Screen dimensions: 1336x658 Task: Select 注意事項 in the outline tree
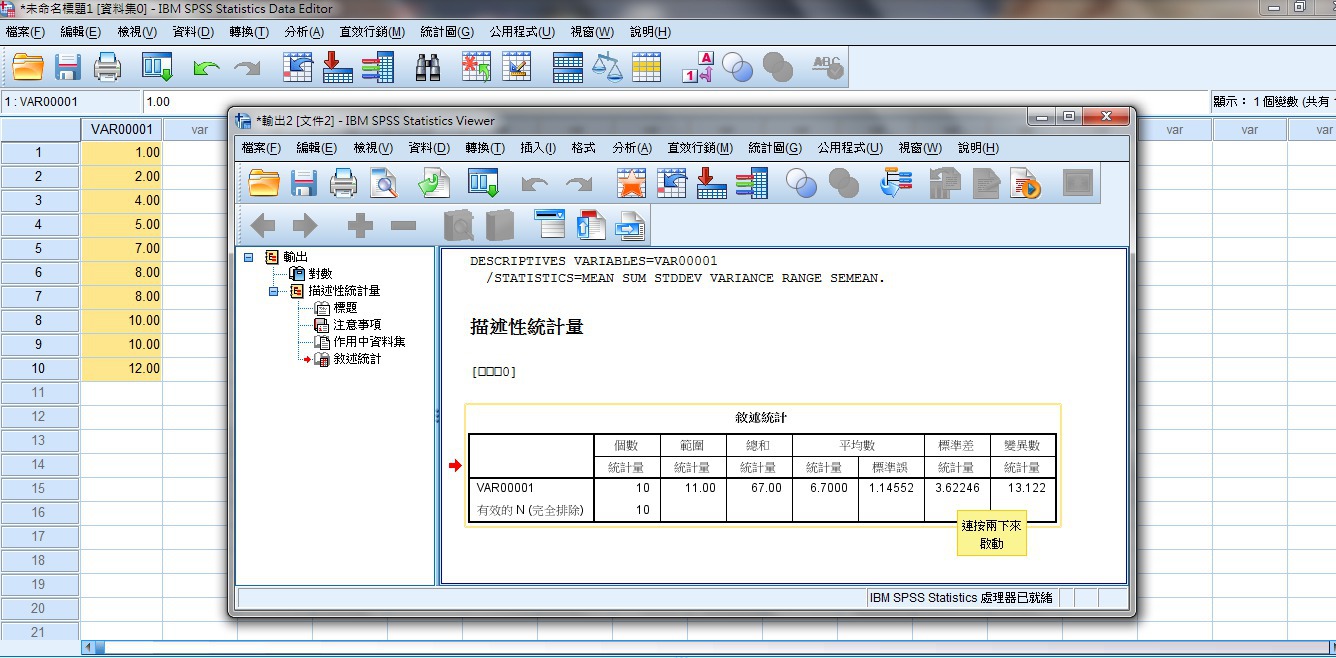point(356,325)
